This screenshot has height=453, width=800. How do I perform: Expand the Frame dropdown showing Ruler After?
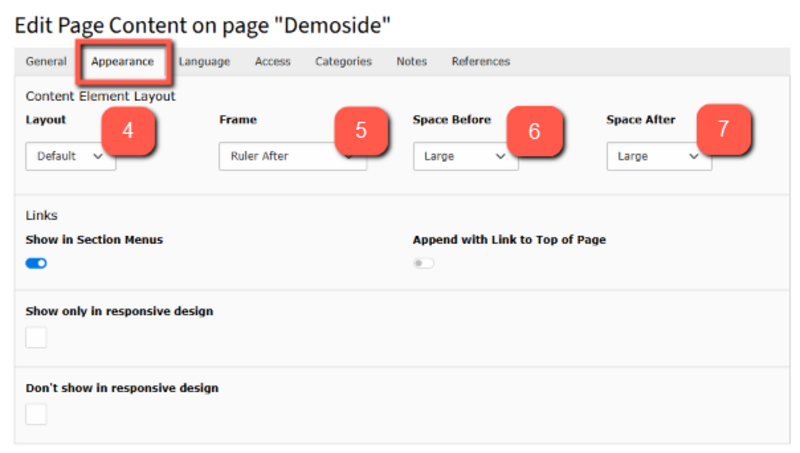coord(280,157)
